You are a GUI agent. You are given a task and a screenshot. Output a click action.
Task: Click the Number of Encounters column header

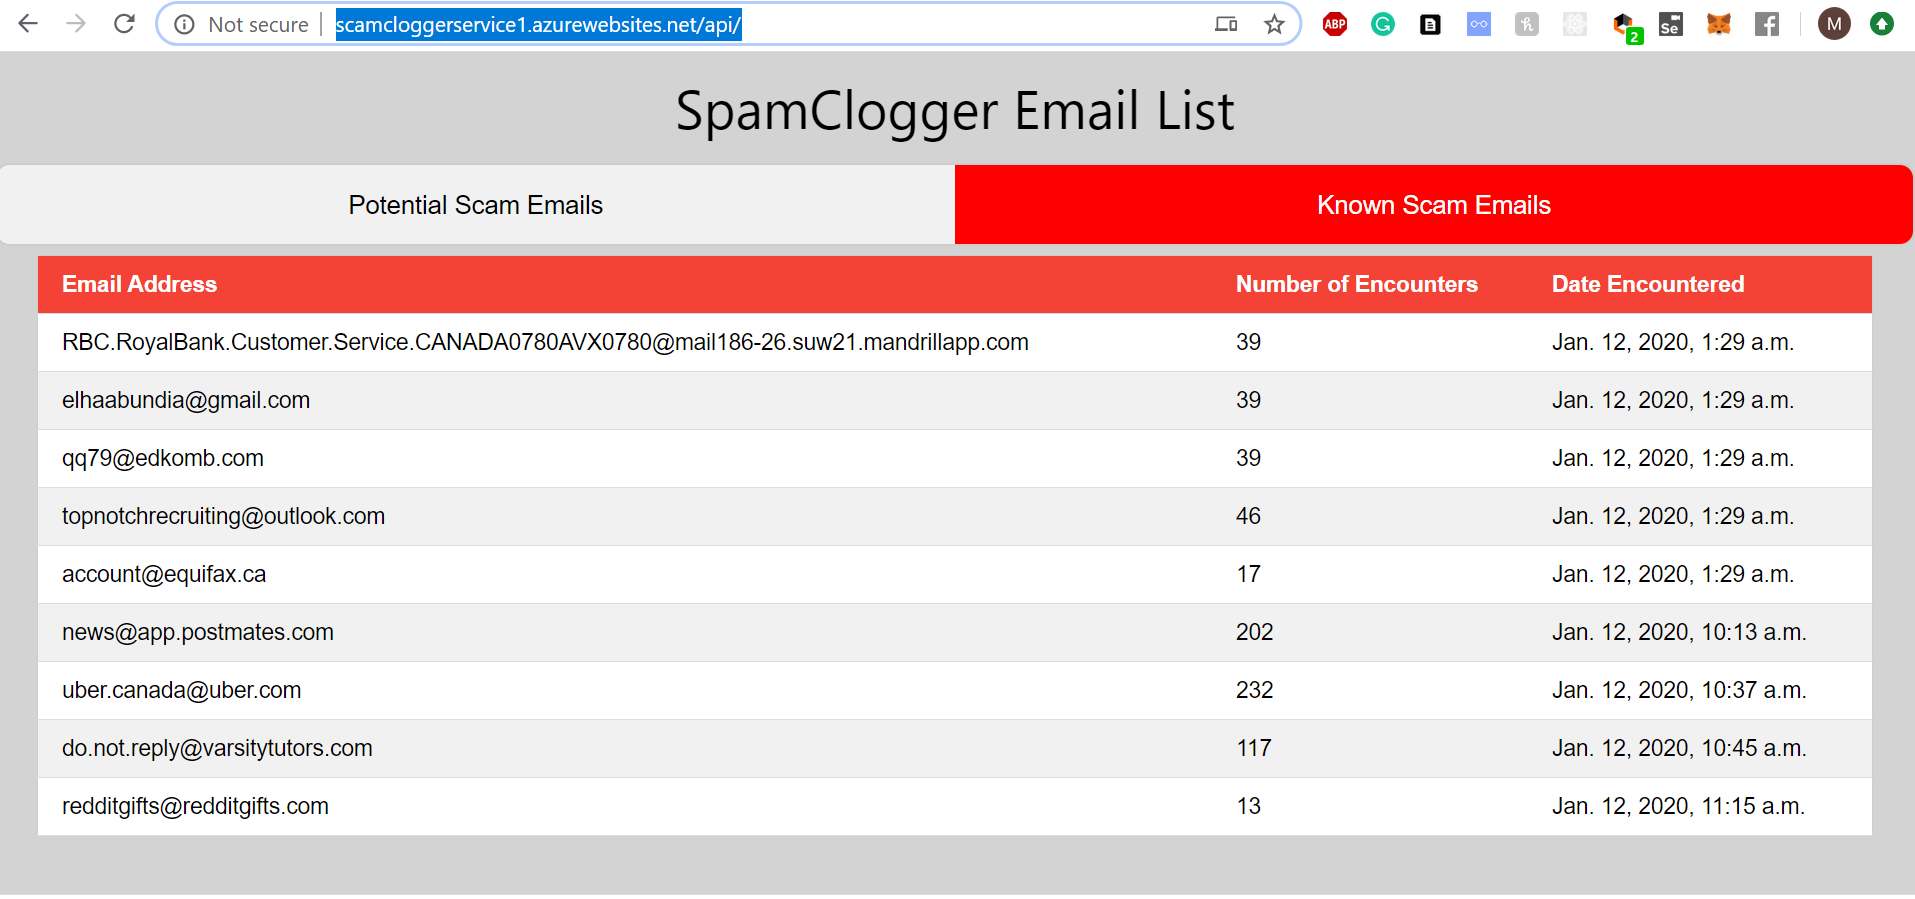[1357, 284]
